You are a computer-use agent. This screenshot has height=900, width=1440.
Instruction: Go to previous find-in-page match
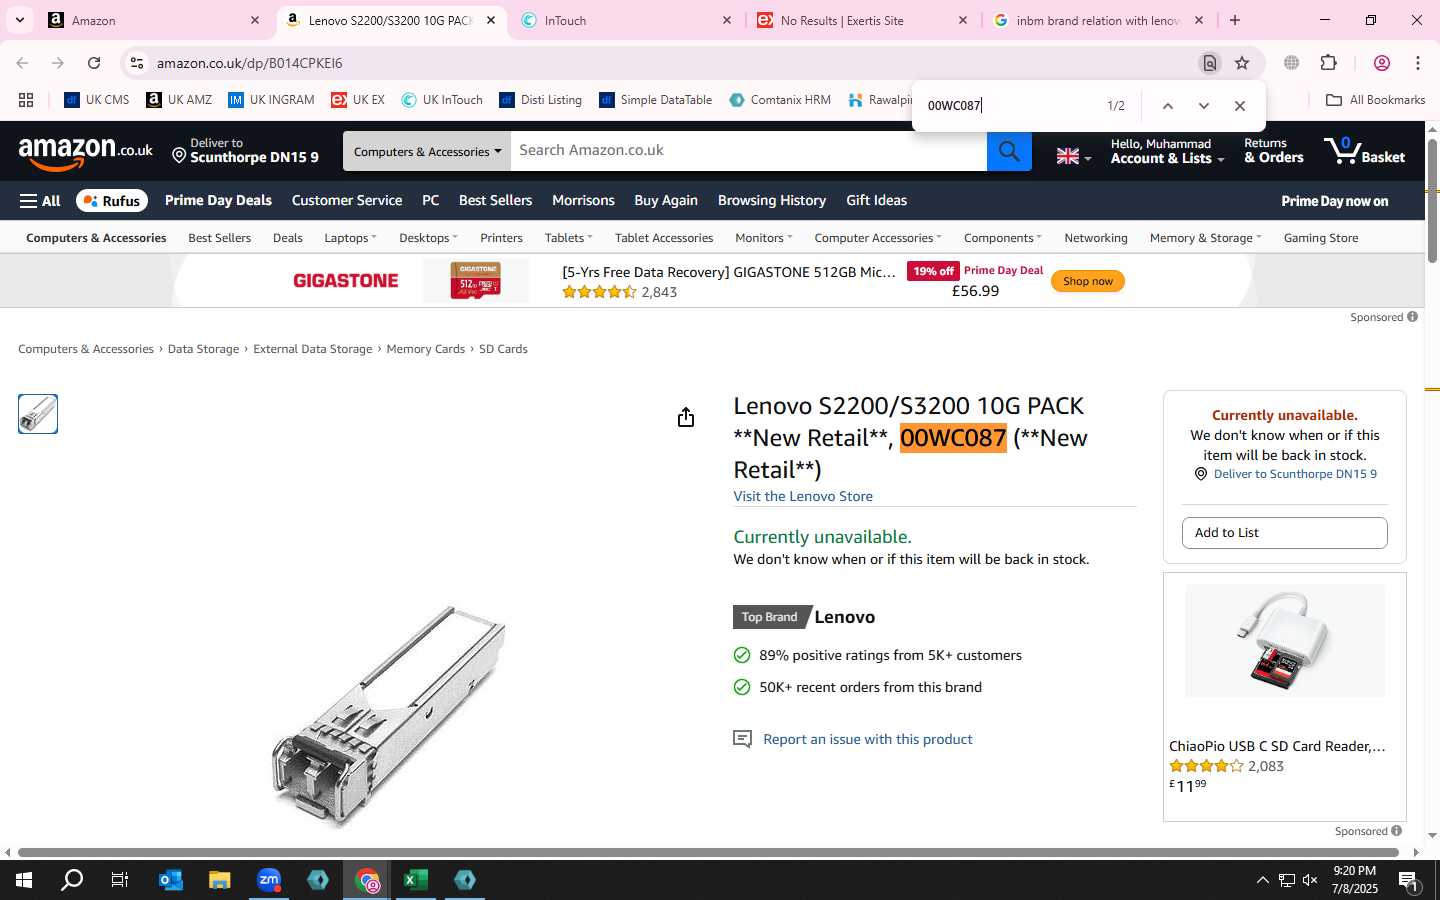(x=1167, y=106)
